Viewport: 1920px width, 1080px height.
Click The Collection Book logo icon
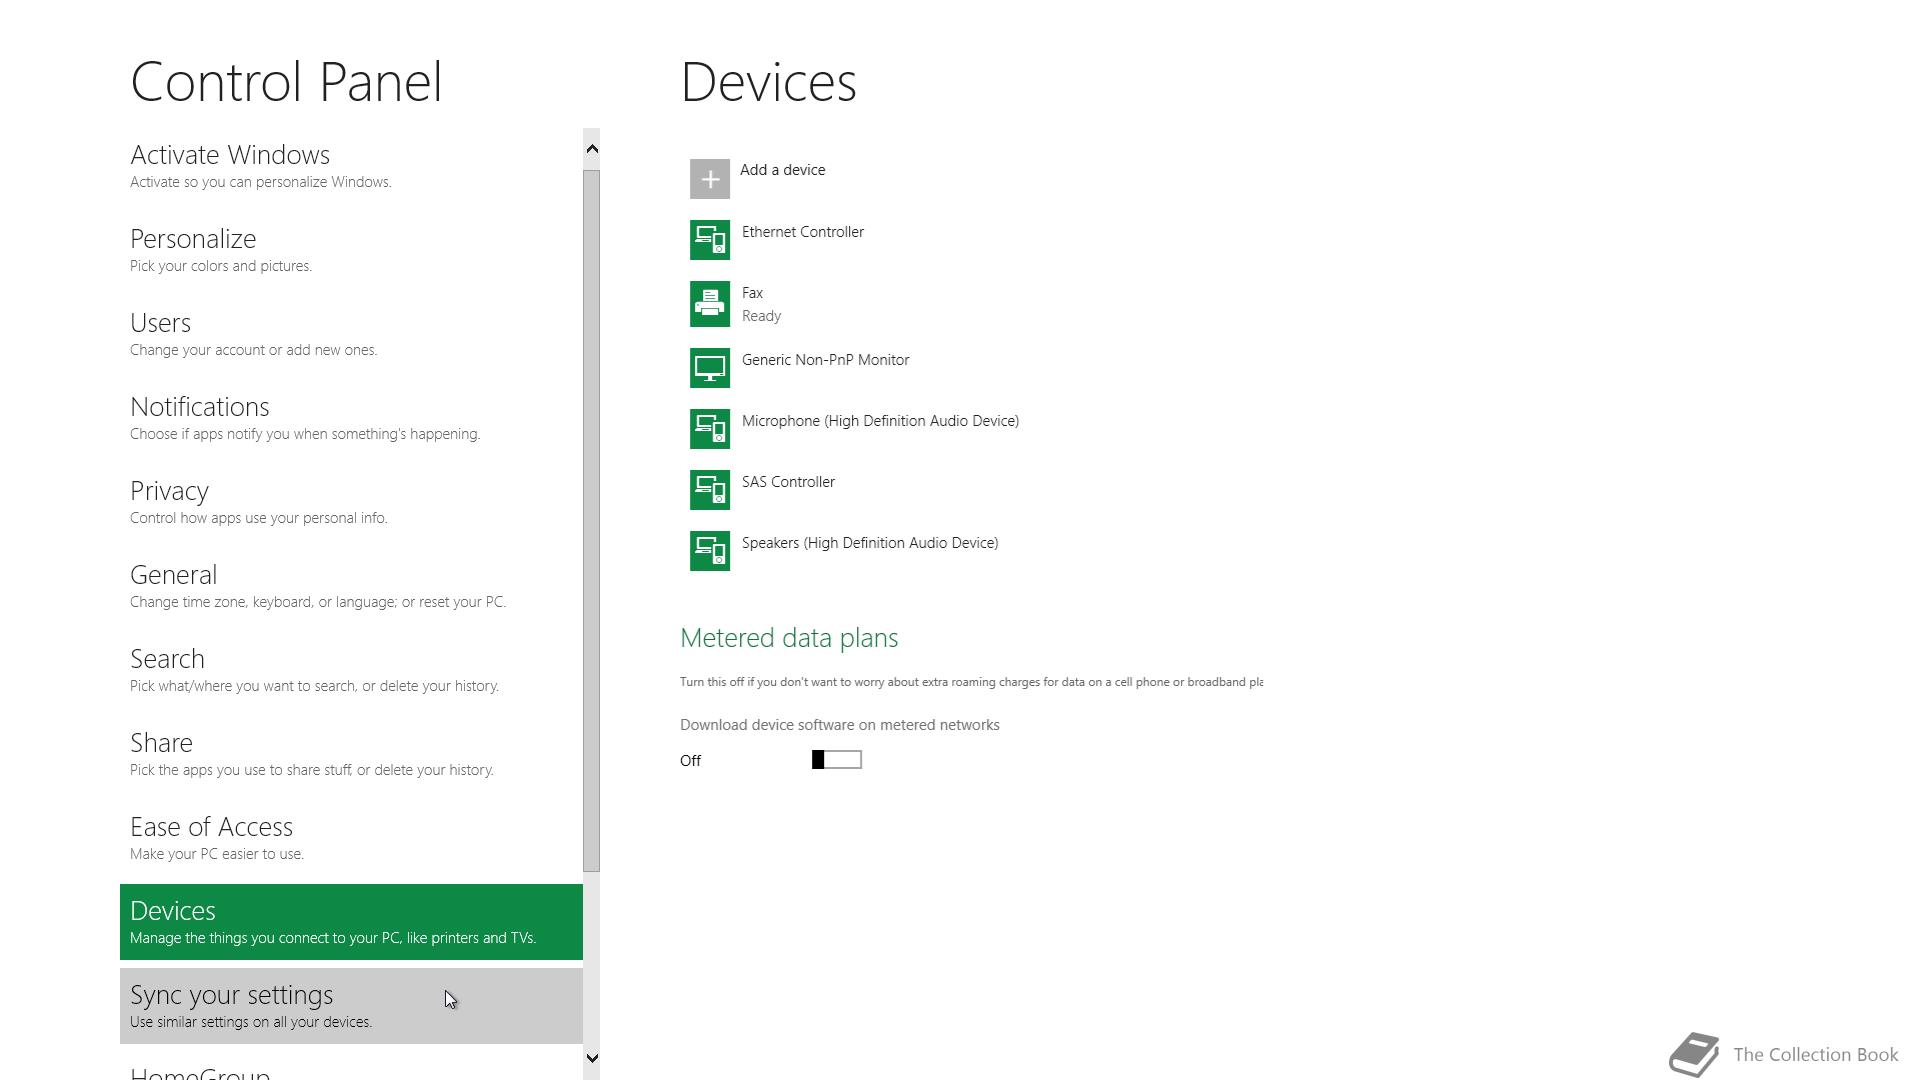(x=1693, y=1054)
